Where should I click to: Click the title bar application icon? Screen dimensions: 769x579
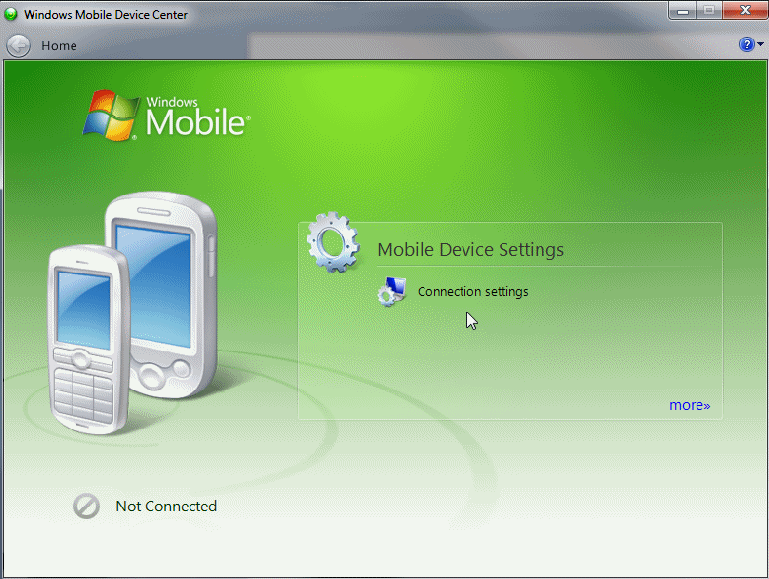10,14
